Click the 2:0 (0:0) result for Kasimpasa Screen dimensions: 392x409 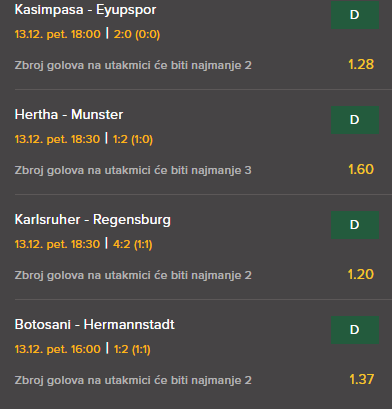coord(137,34)
